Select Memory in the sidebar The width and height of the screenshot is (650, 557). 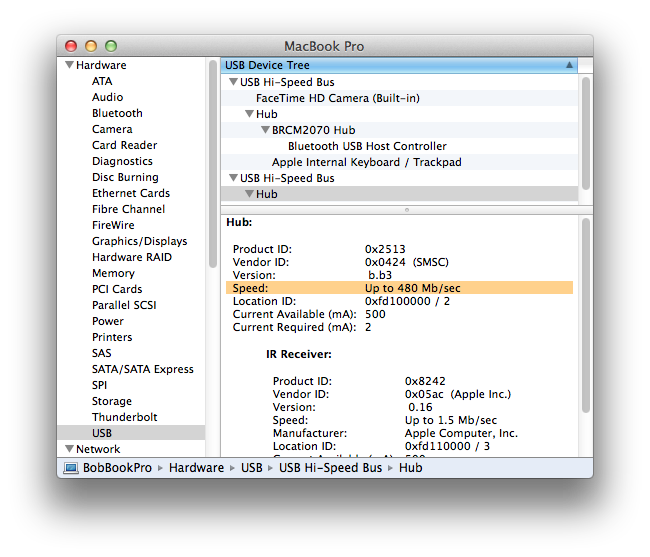pos(113,273)
